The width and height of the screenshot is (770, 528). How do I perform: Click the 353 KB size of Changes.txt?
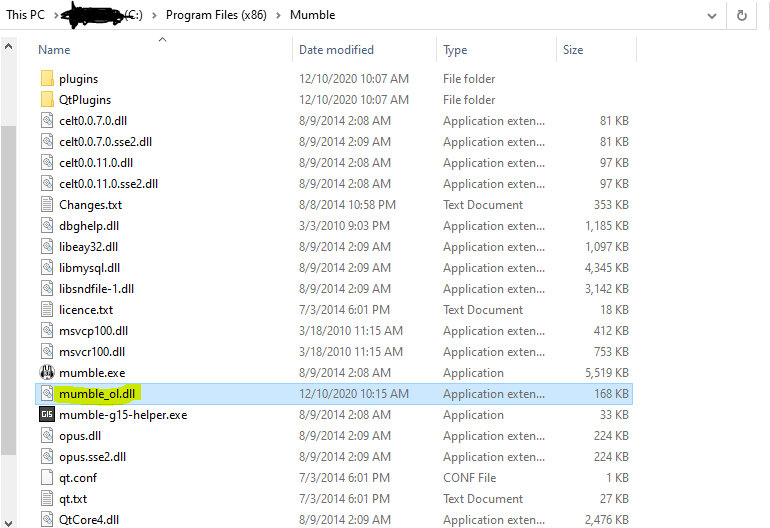(x=611, y=205)
